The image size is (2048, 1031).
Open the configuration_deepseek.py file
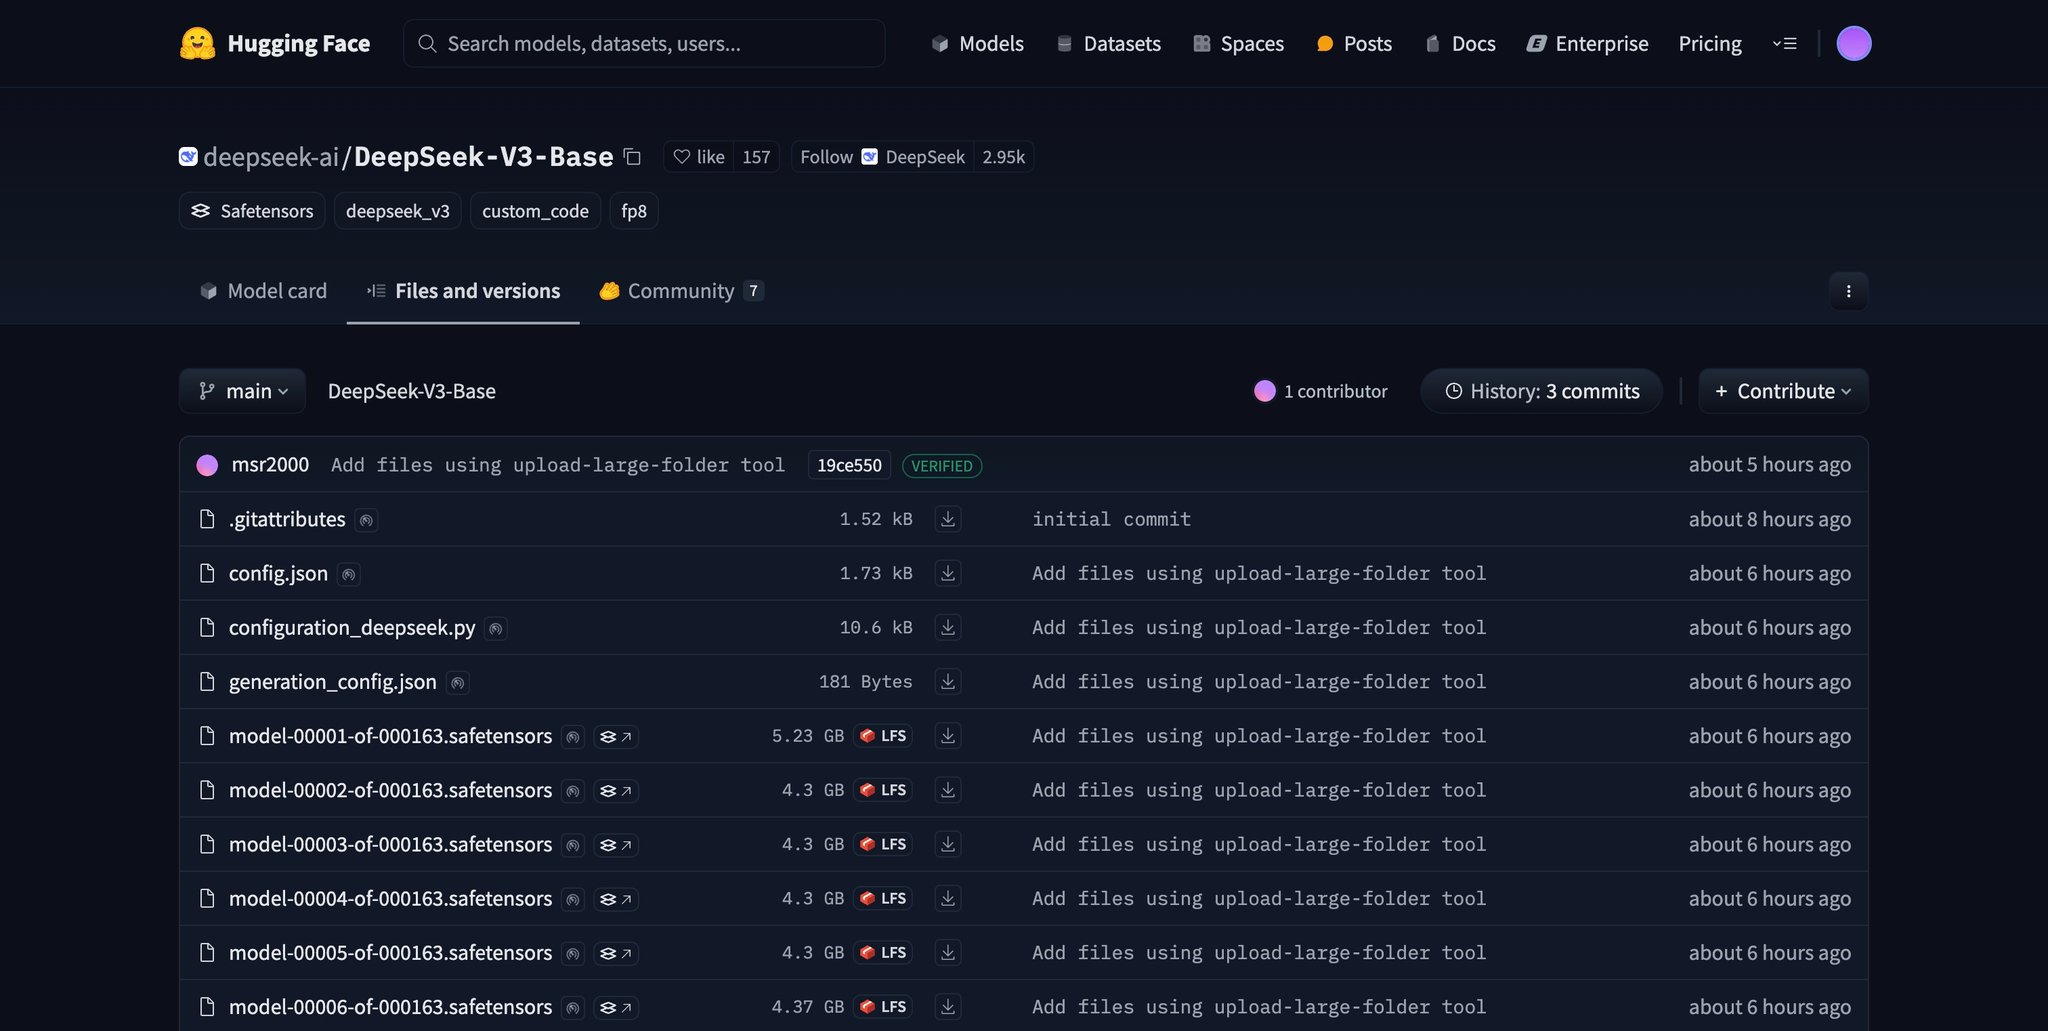tap(352, 627)
